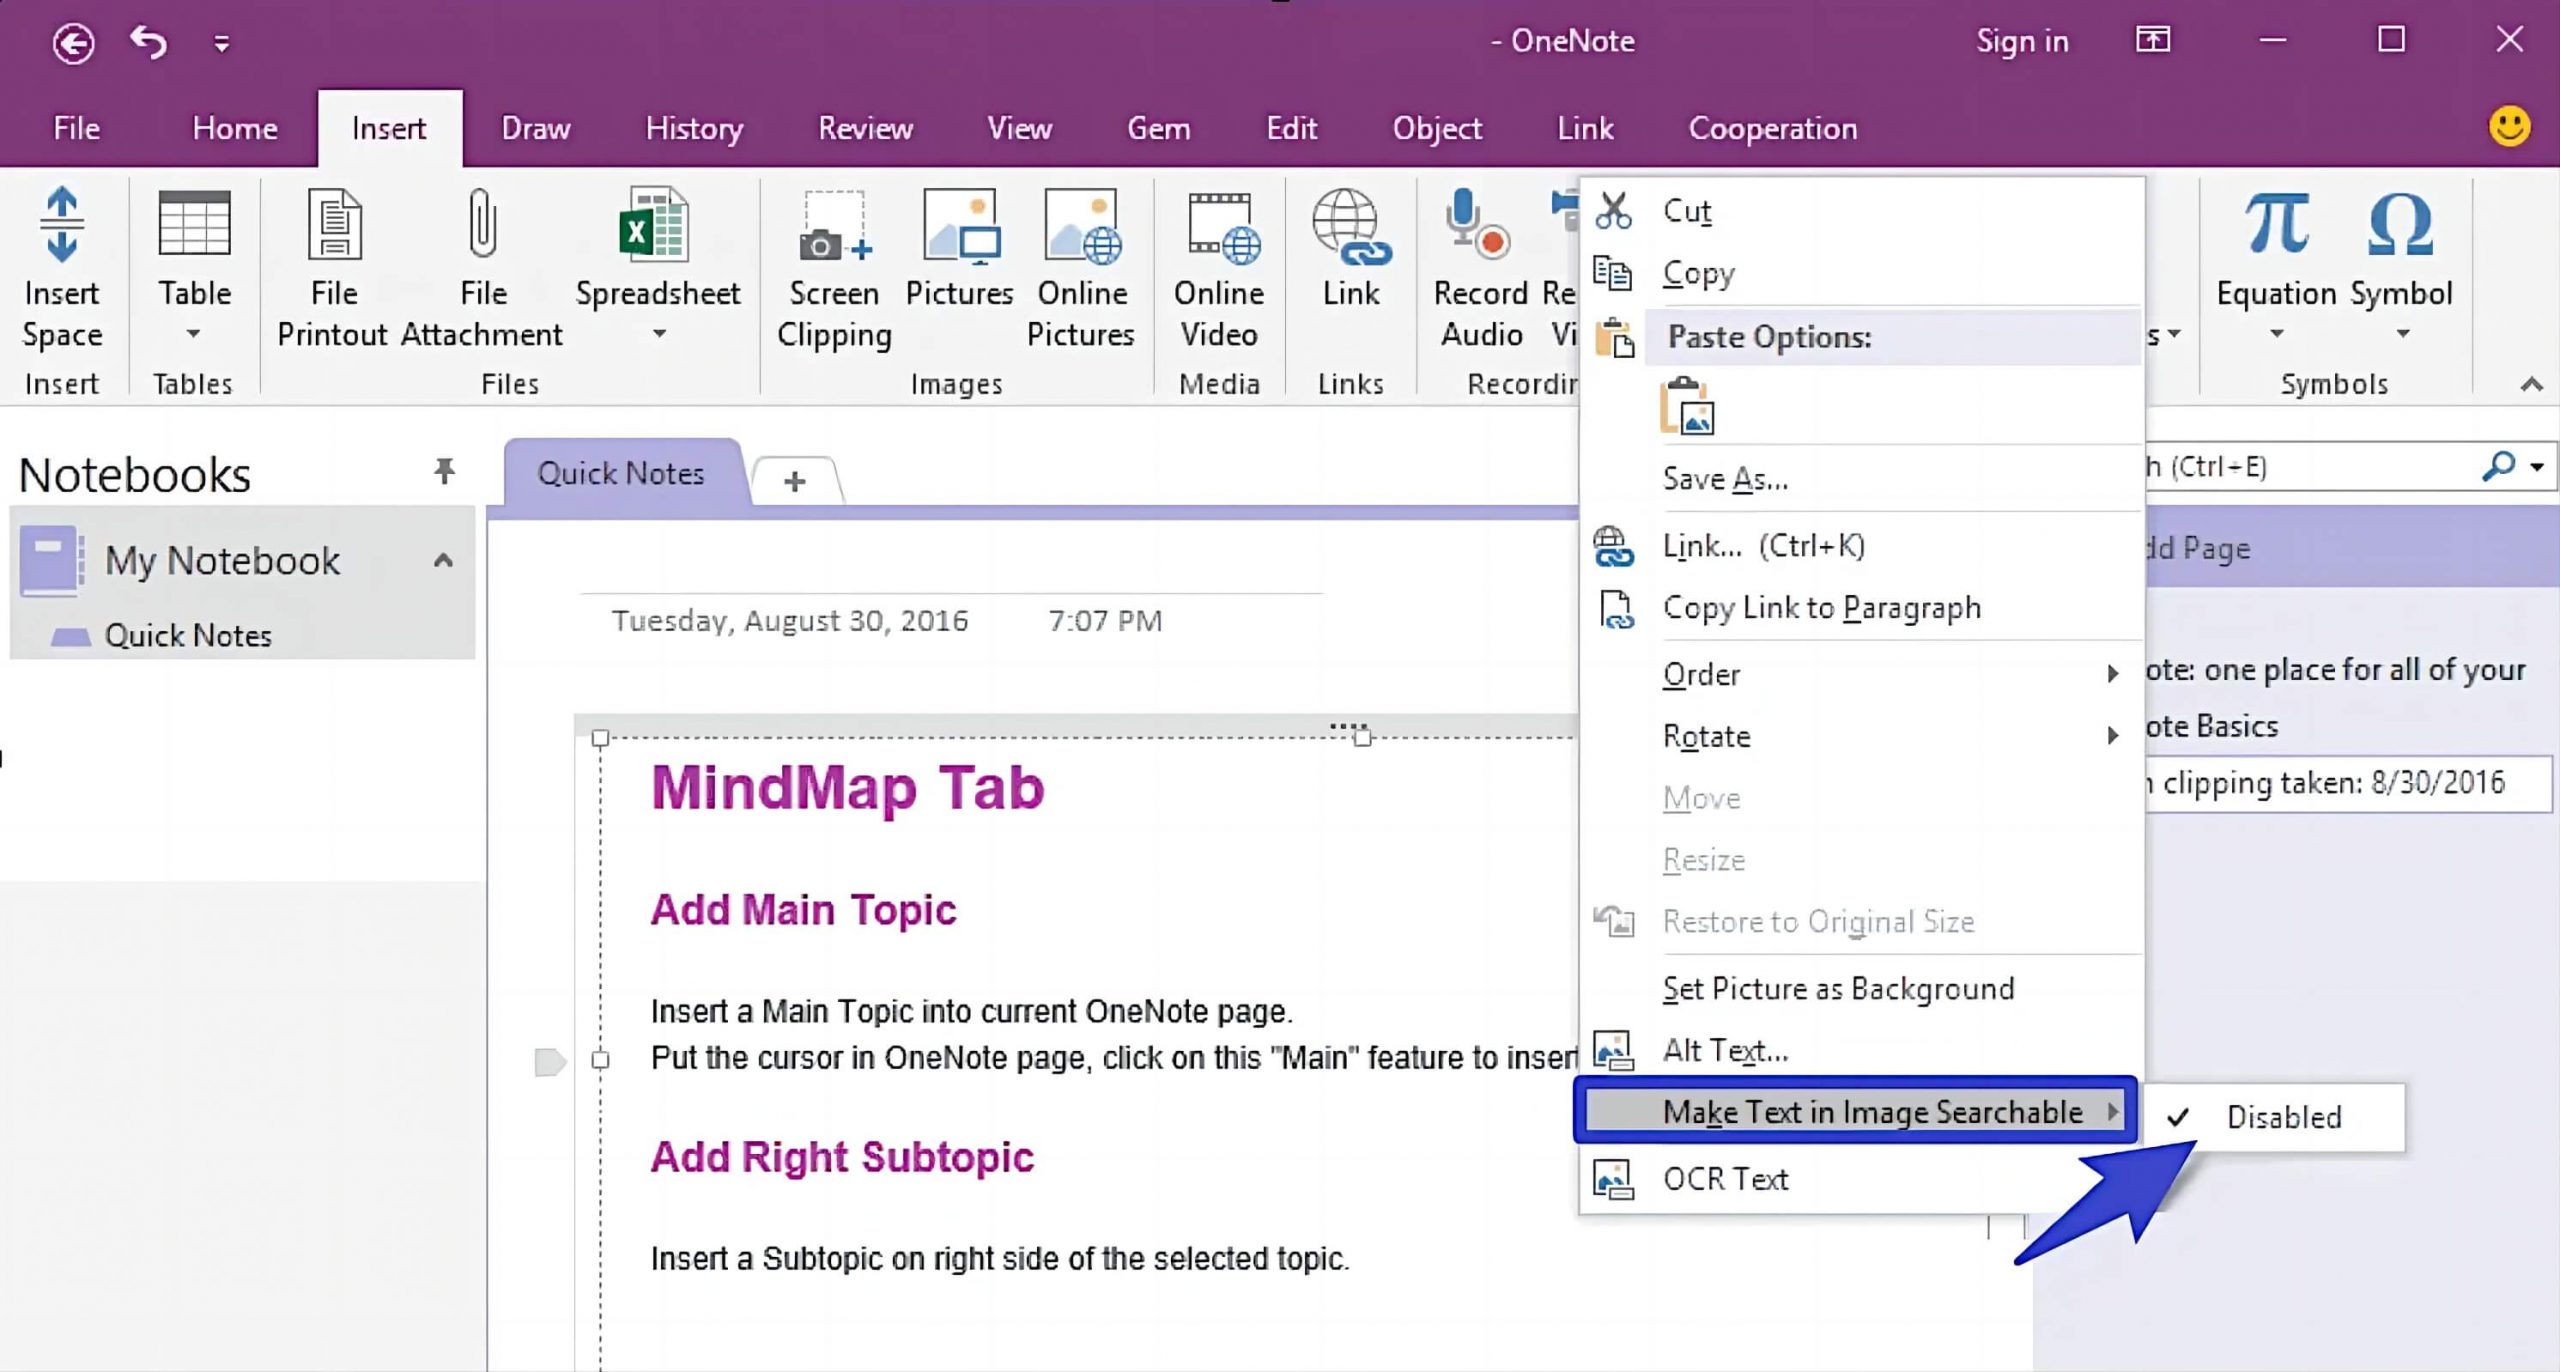Toggle Make Text in Image Searchable

[1857, 1113]
